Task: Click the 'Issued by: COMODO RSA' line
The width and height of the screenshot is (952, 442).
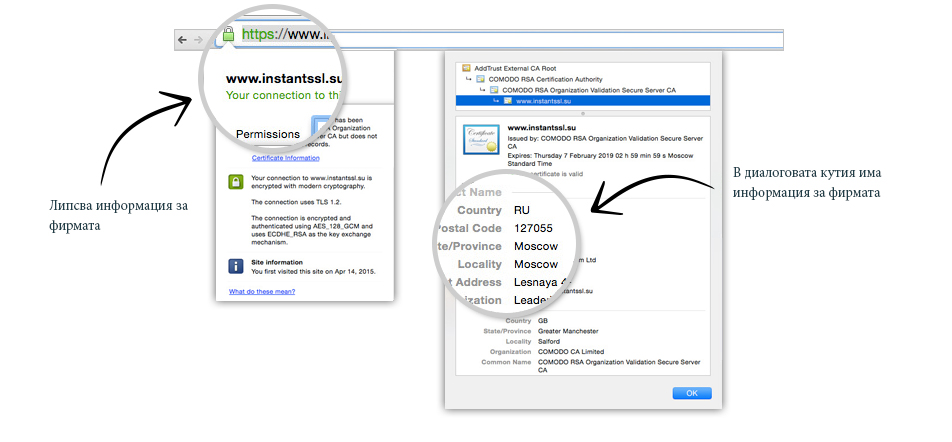Action: [x=605, y=143]
